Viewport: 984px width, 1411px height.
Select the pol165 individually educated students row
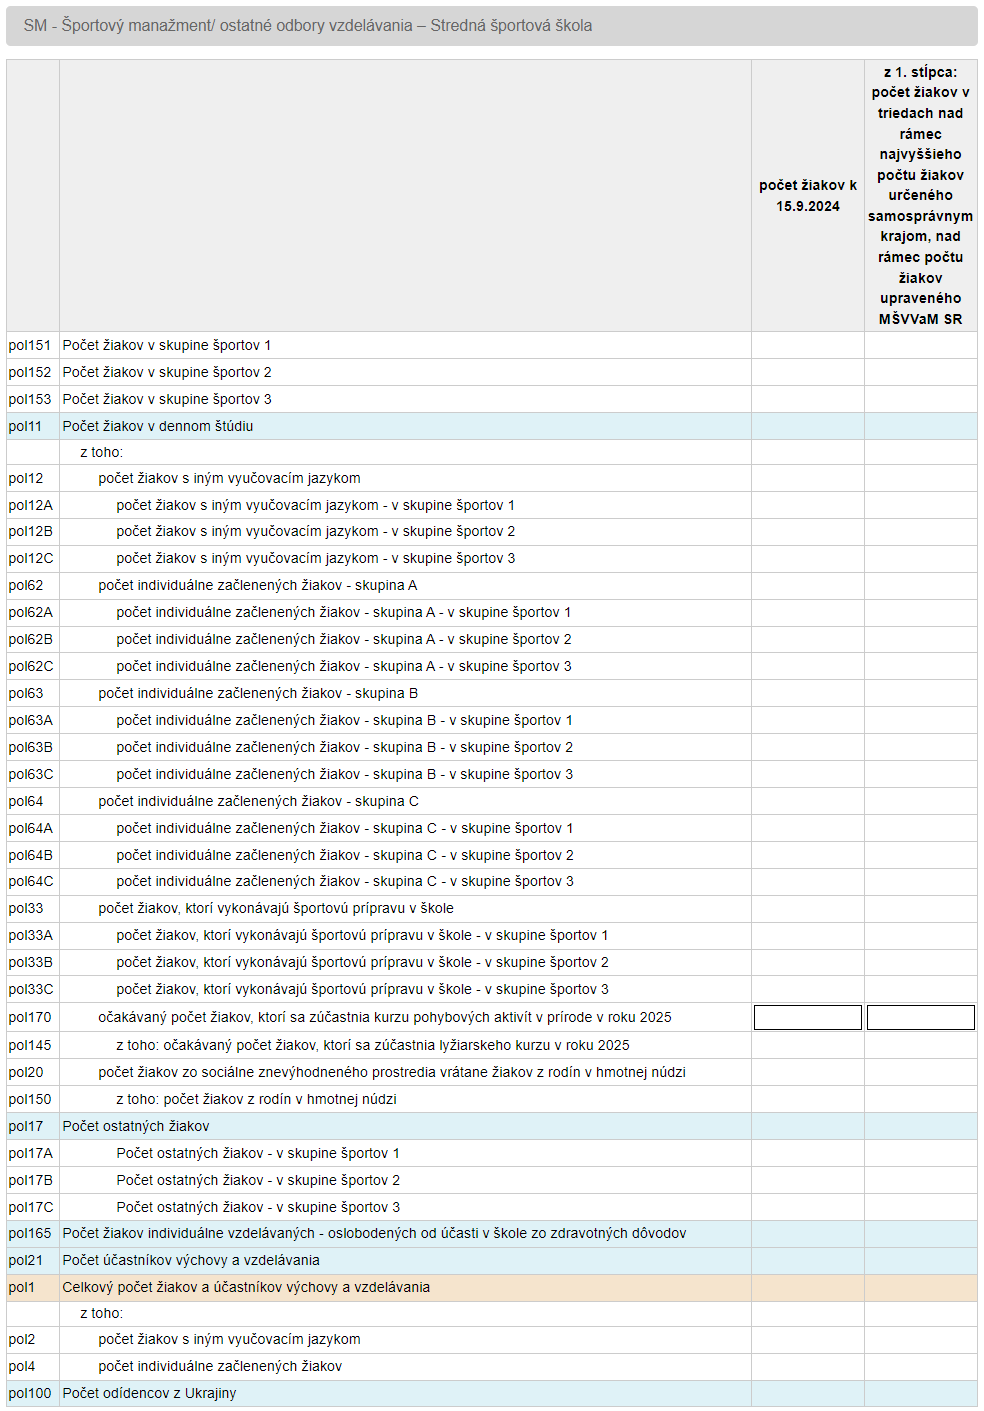coord(492,1233)
